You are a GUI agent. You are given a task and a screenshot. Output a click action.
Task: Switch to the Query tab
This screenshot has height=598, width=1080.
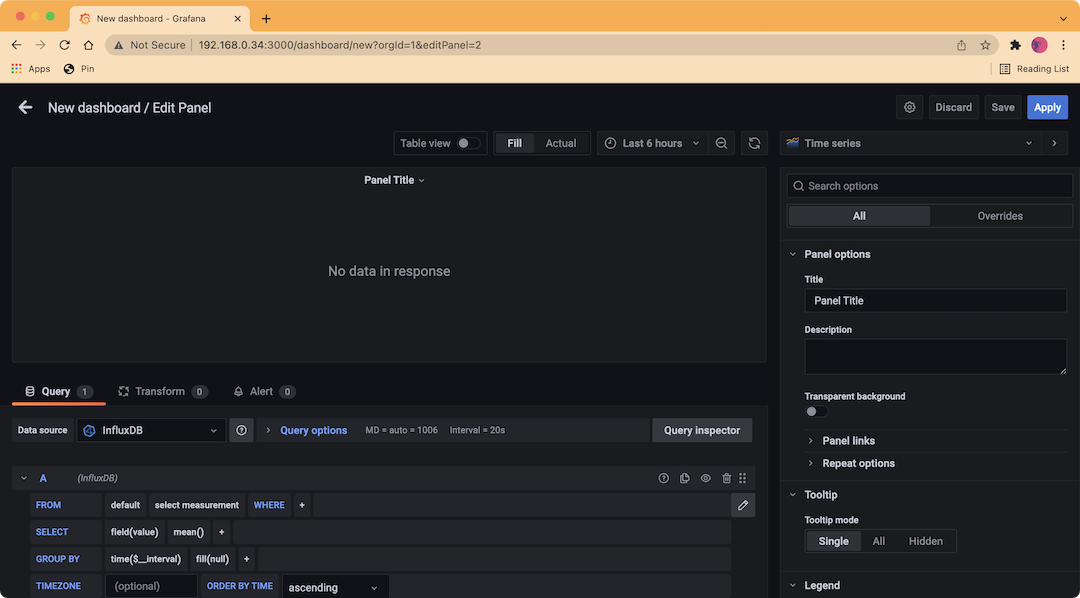pyautogui.click(x=59, y=391)
